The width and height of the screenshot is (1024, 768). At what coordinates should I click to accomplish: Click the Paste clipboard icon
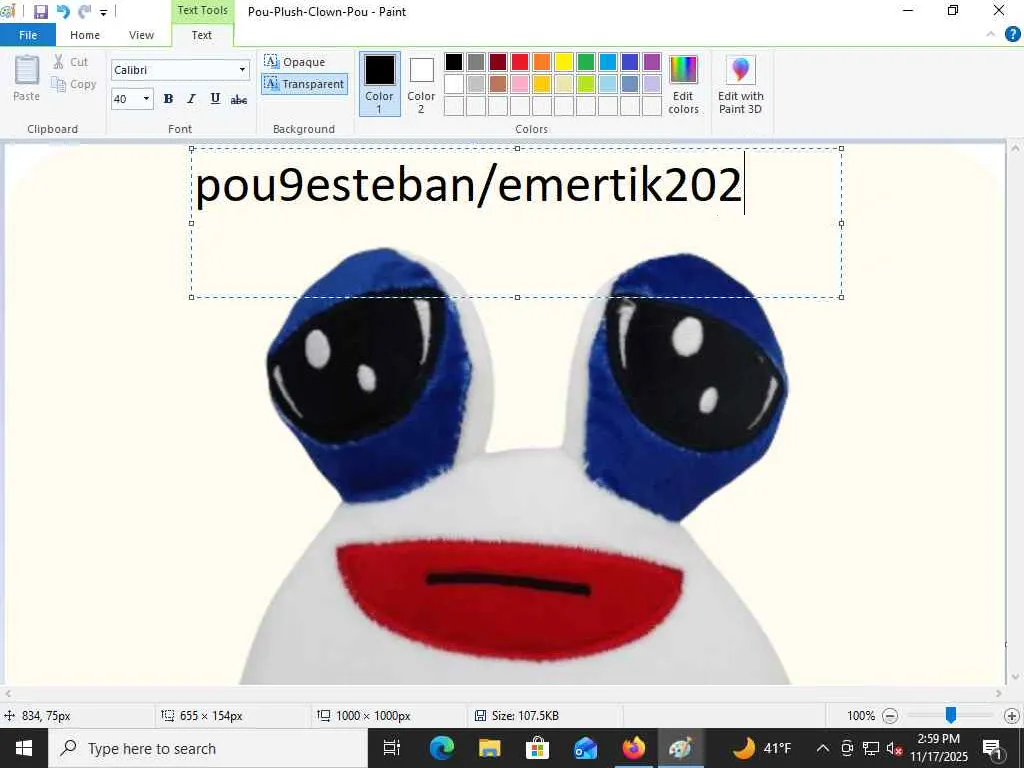pos(27,70)
